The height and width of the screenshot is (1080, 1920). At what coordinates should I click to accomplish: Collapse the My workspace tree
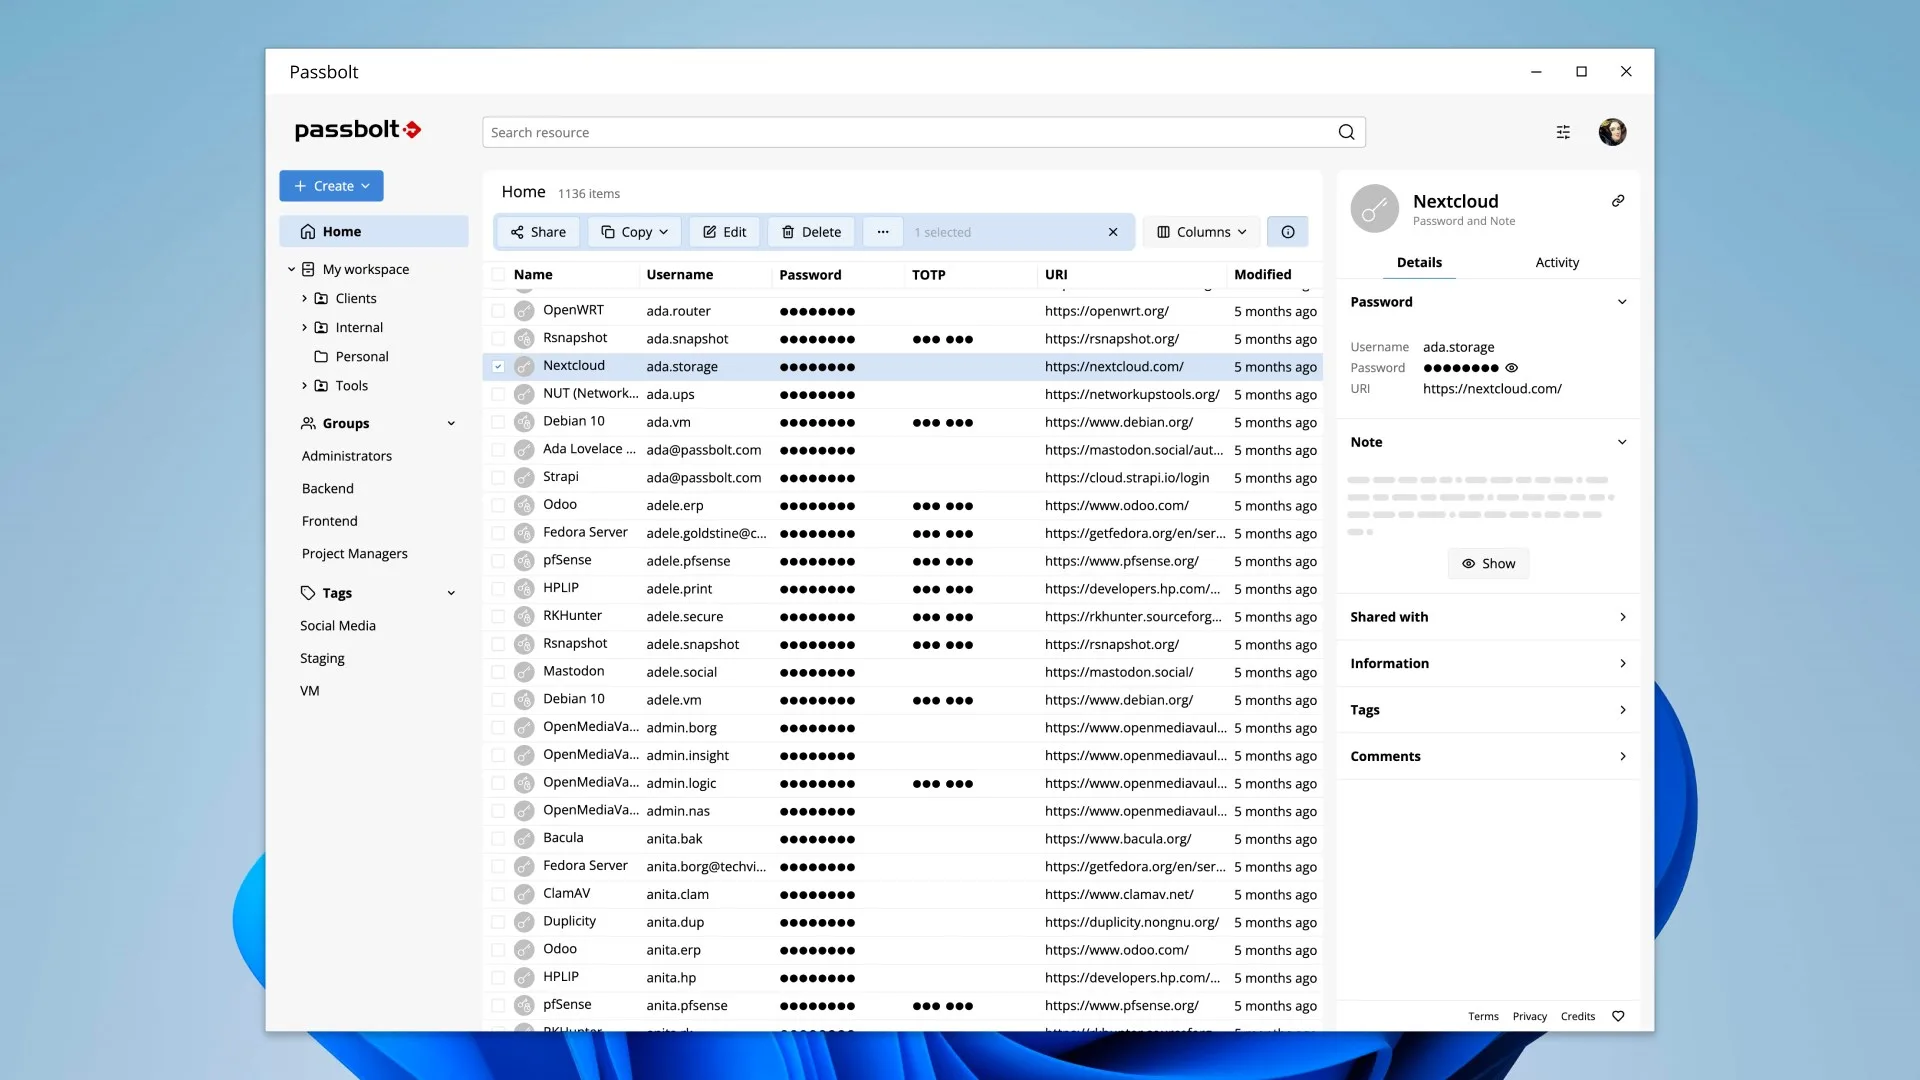pyautogui.click(x=291, y=269)
